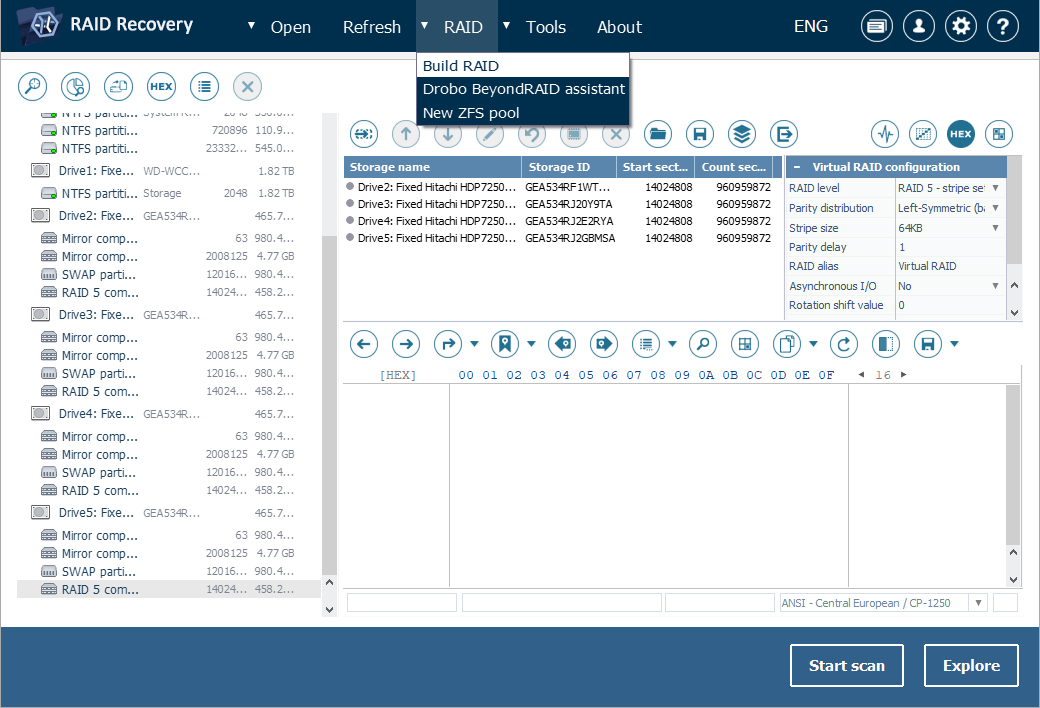This screenshot has width=1040, height=708.
Task: Click the bookmark icon in hex viewer toolbar
Action: coord(505,345)
